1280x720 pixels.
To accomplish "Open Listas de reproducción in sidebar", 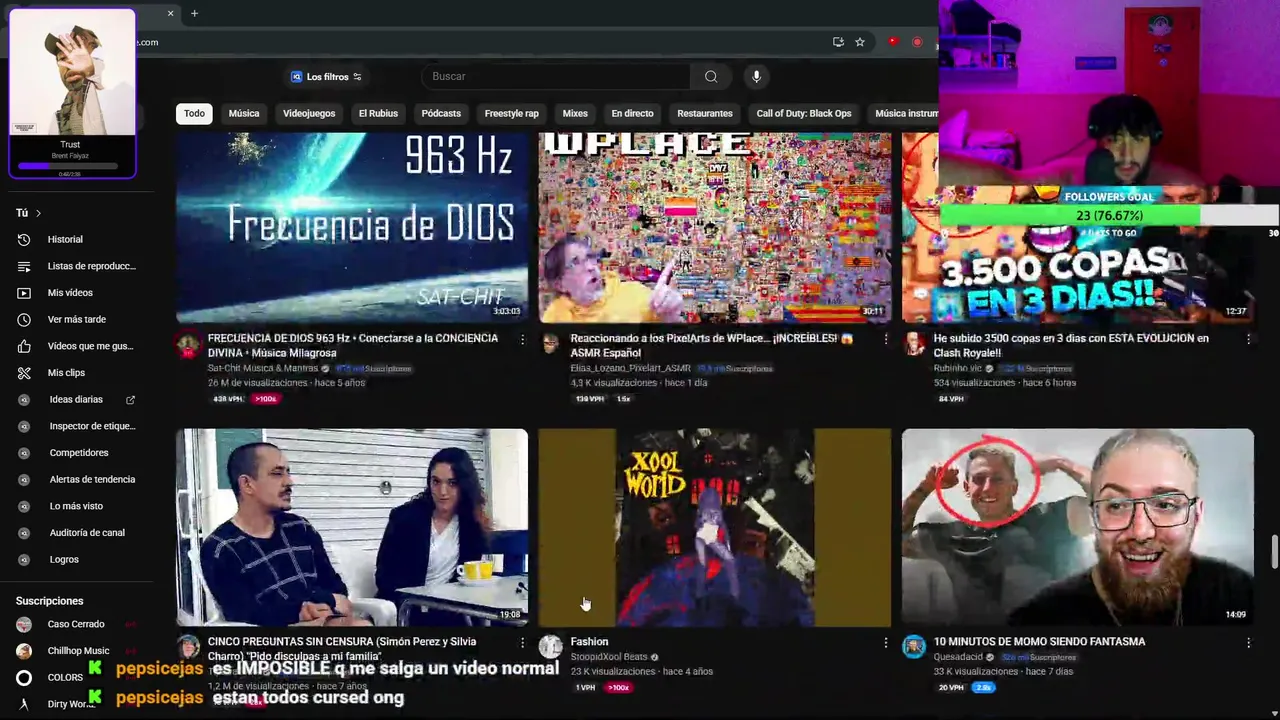I will (x=91, y=266).
